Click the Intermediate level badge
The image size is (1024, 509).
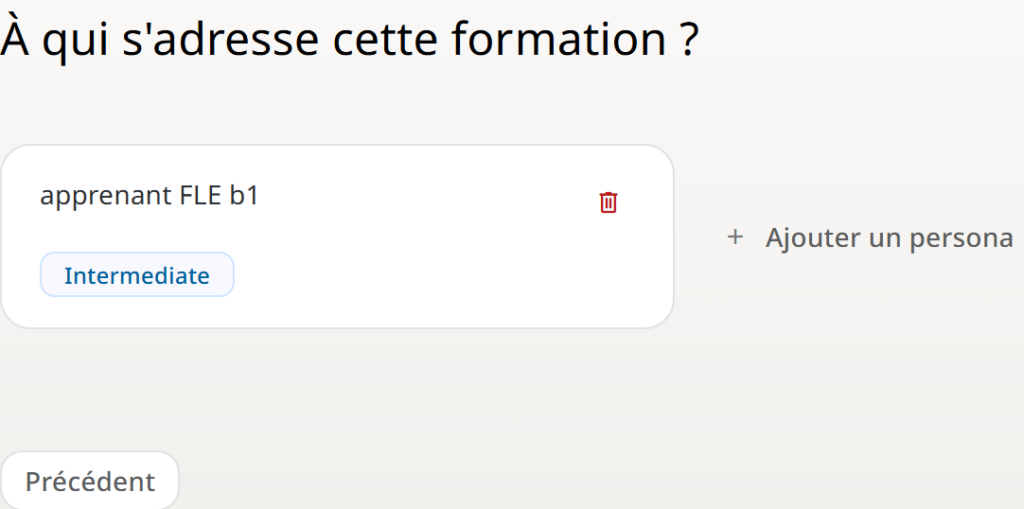point(137,275)
